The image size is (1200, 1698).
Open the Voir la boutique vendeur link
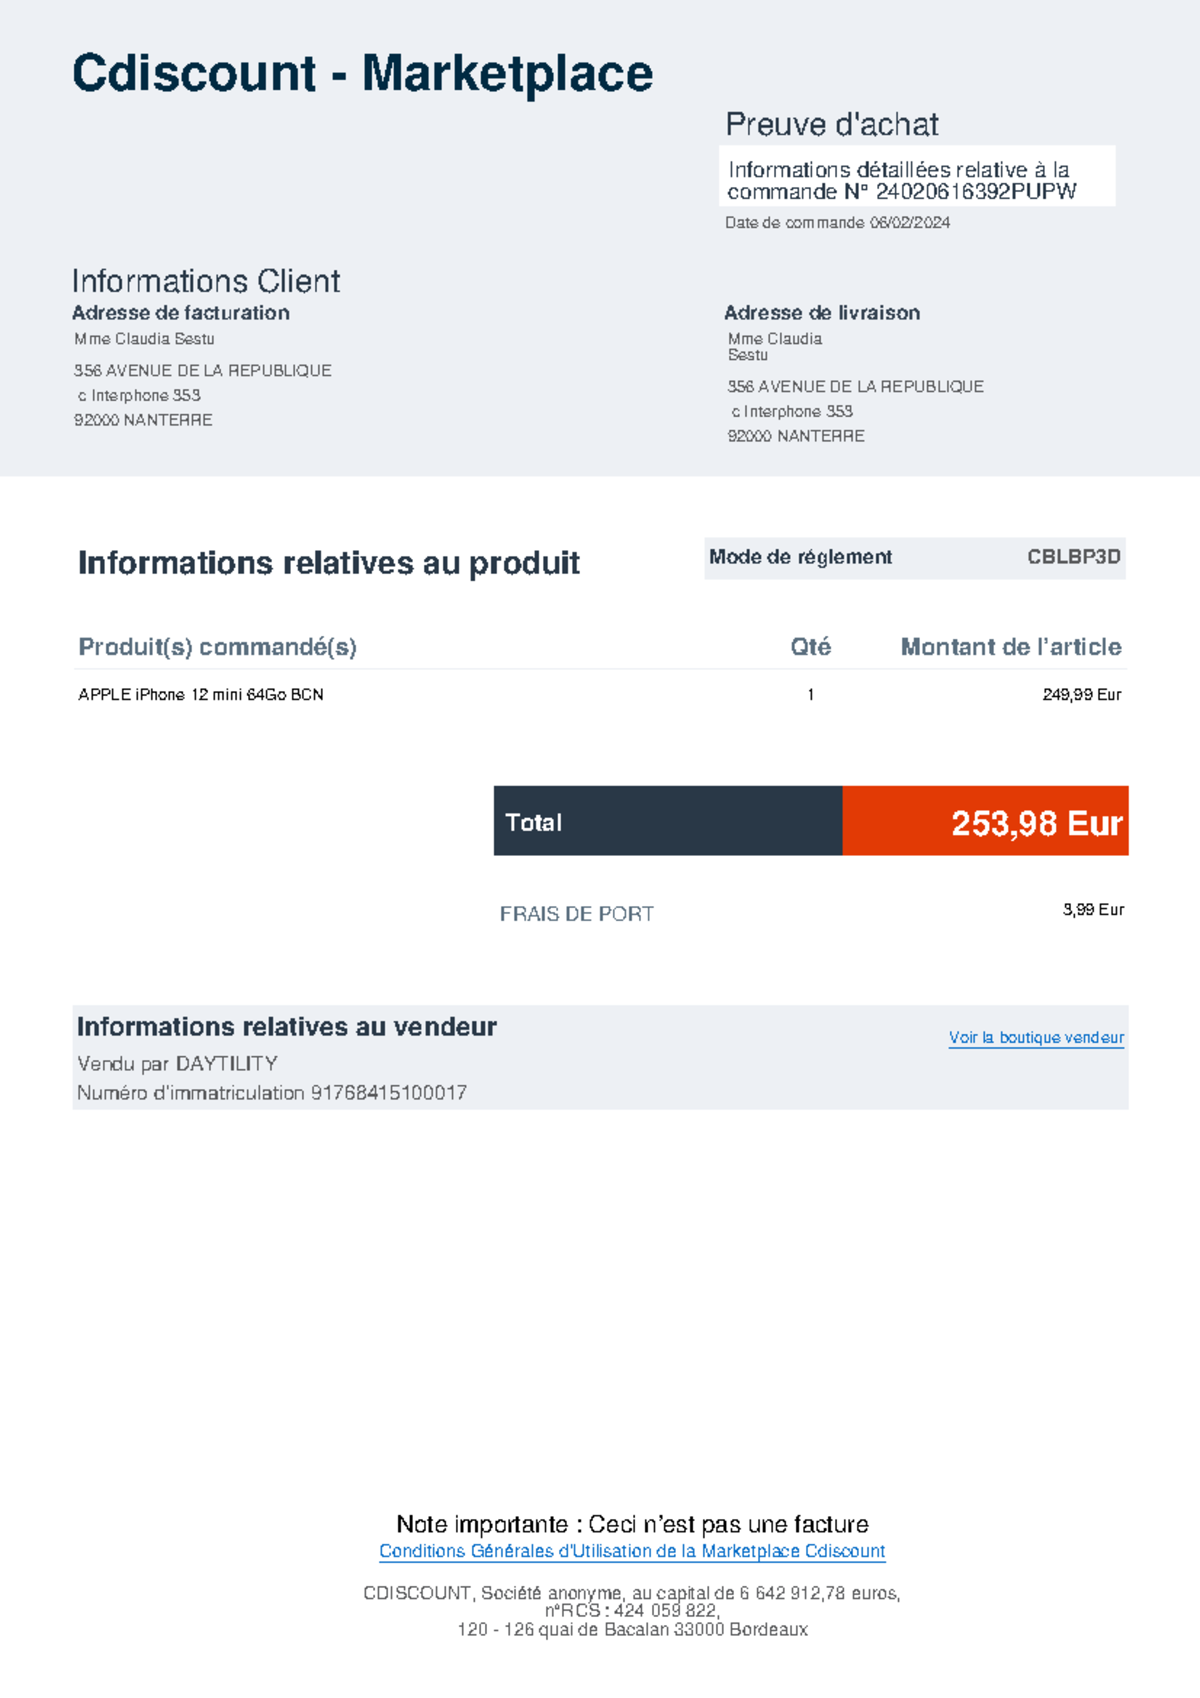[1036, 1038]
